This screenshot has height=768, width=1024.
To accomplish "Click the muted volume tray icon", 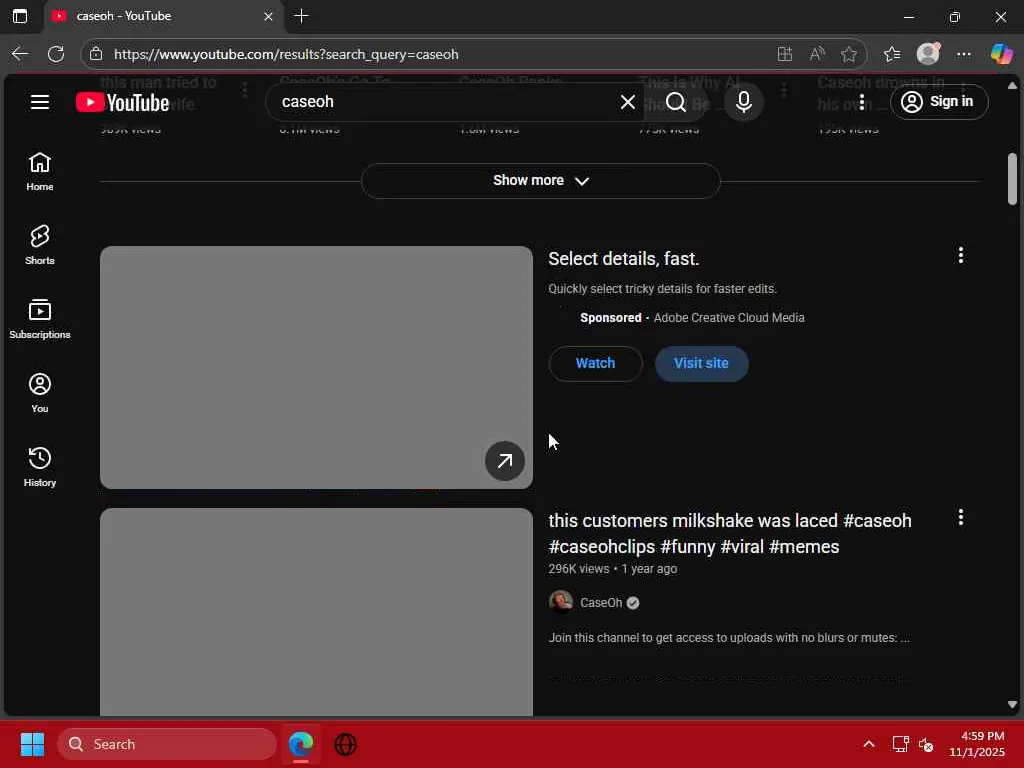I will (925, 744).
